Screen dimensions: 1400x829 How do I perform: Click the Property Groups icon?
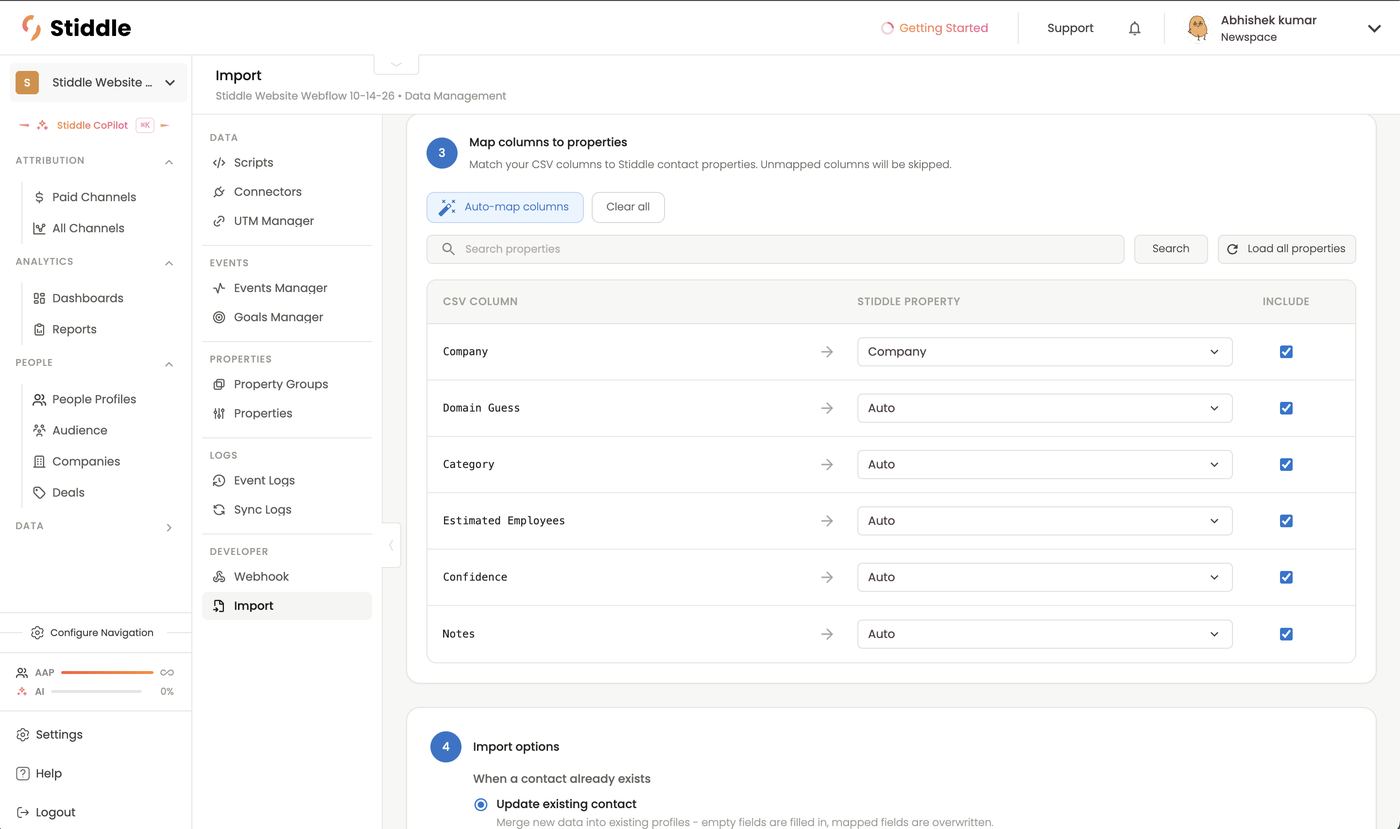point(219,384)
